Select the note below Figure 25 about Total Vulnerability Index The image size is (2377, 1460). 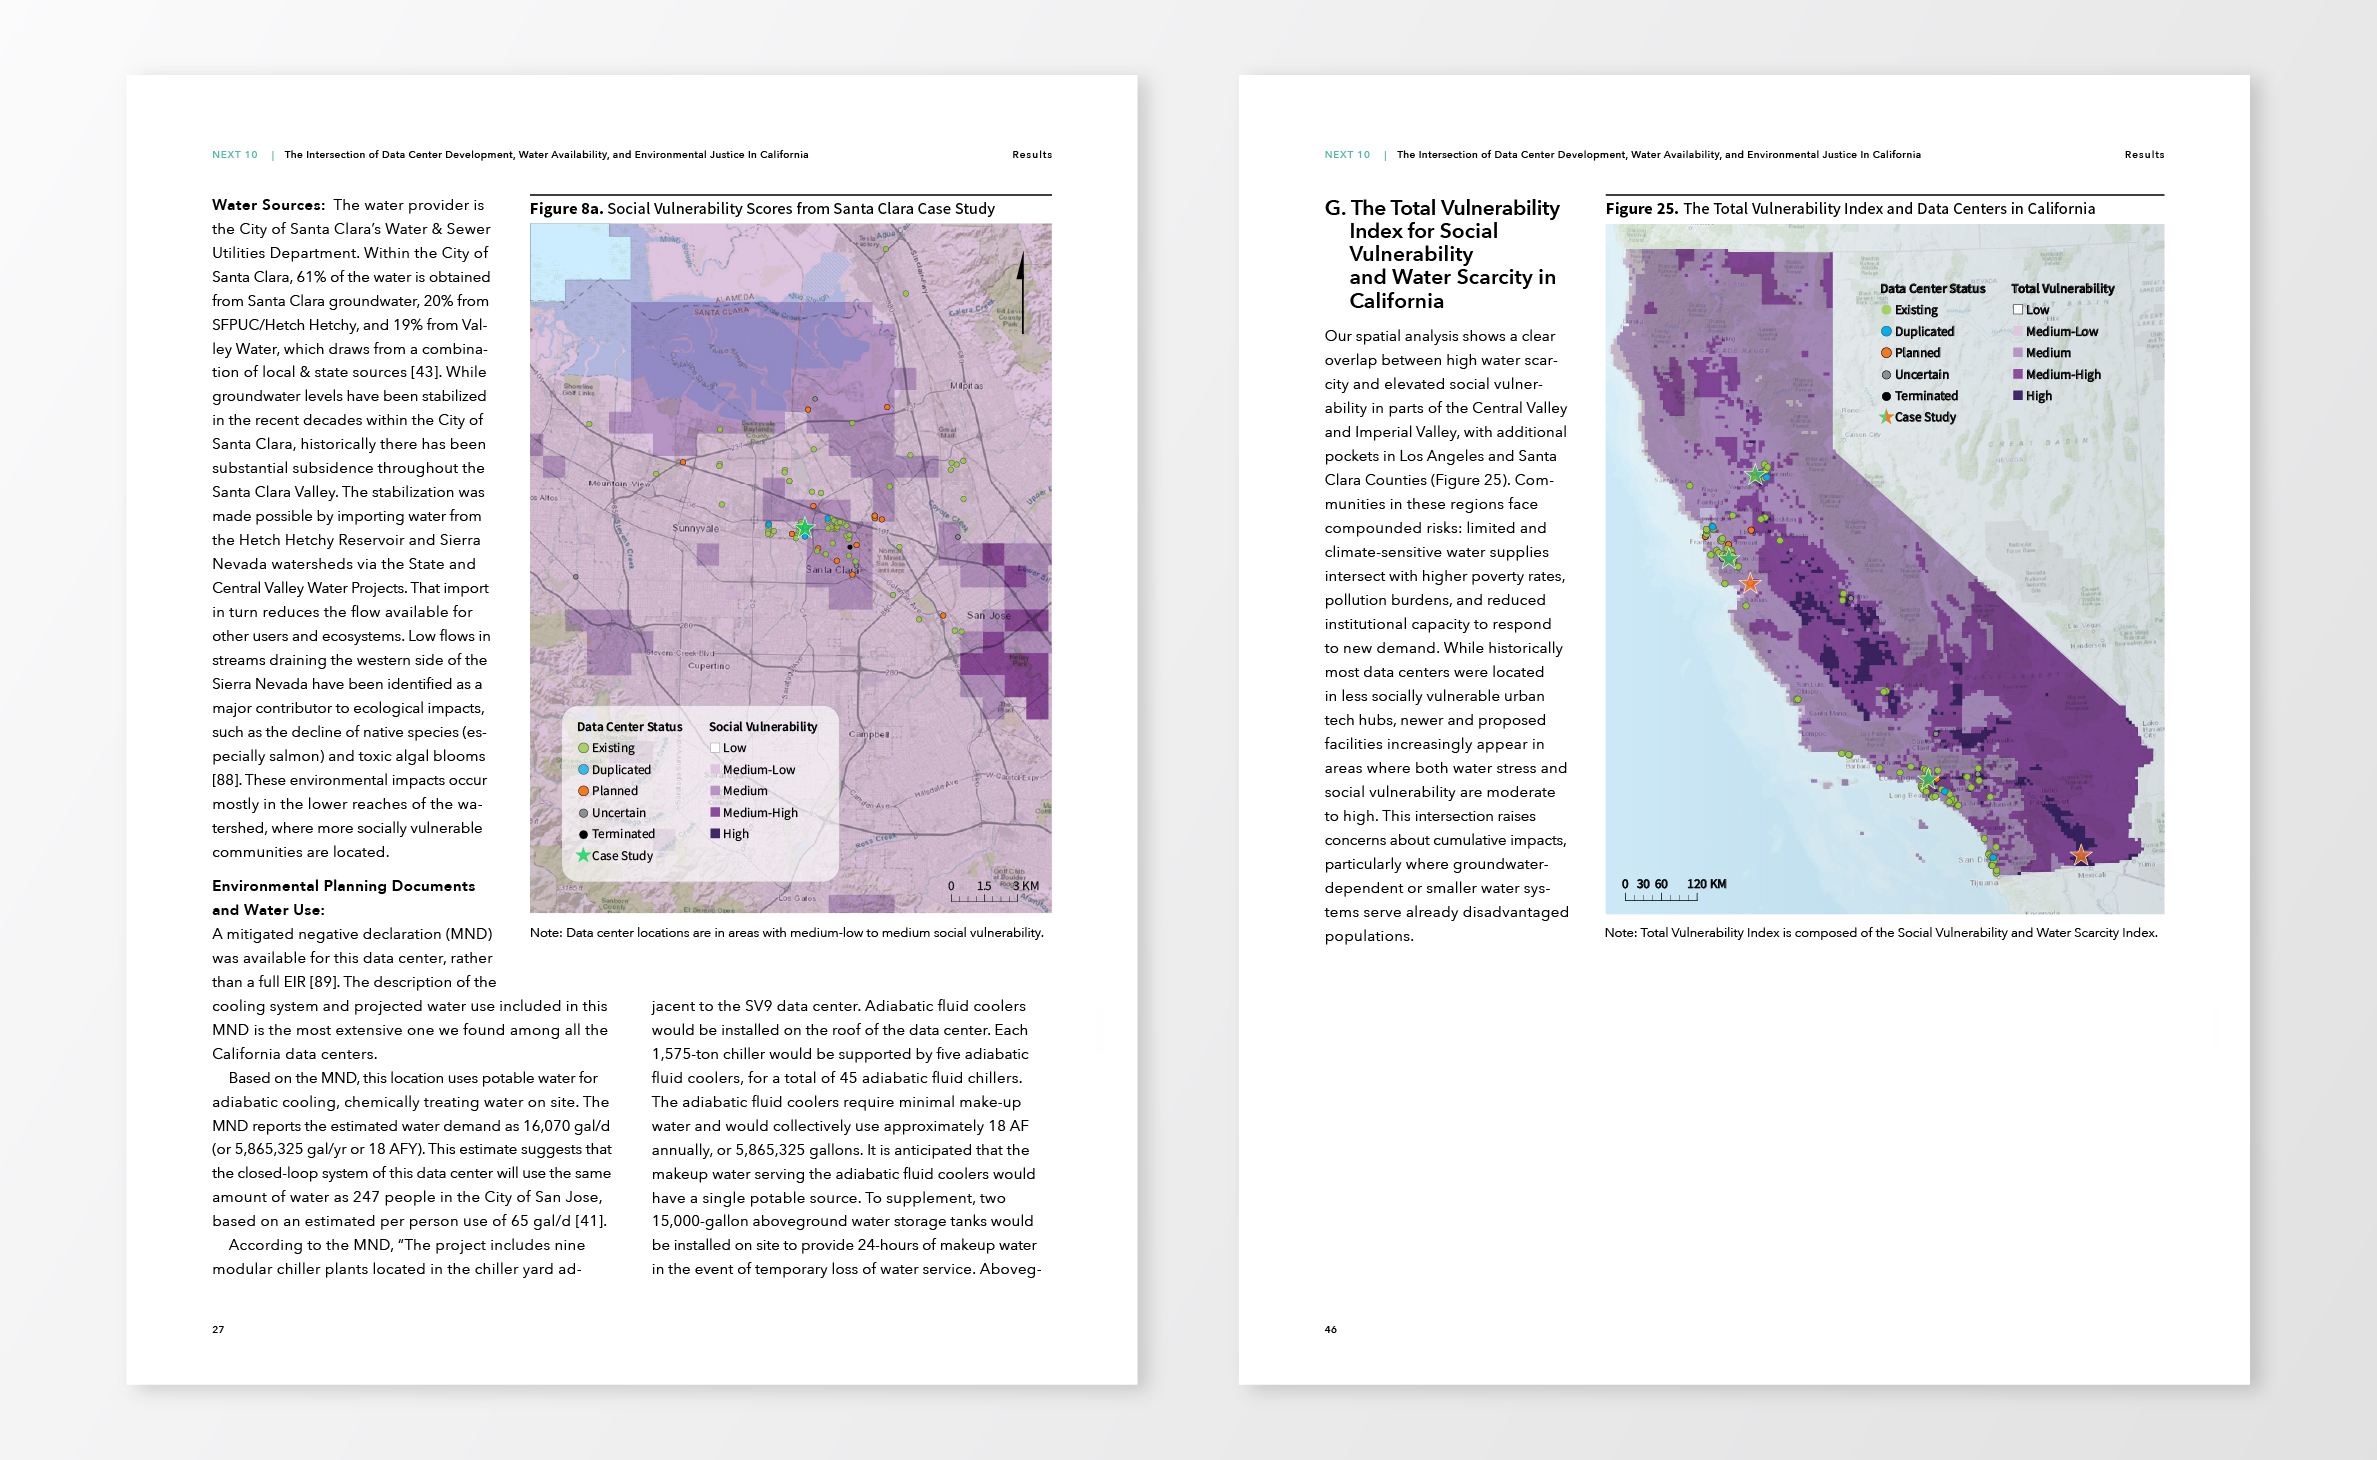click(x=1881, y=933)
